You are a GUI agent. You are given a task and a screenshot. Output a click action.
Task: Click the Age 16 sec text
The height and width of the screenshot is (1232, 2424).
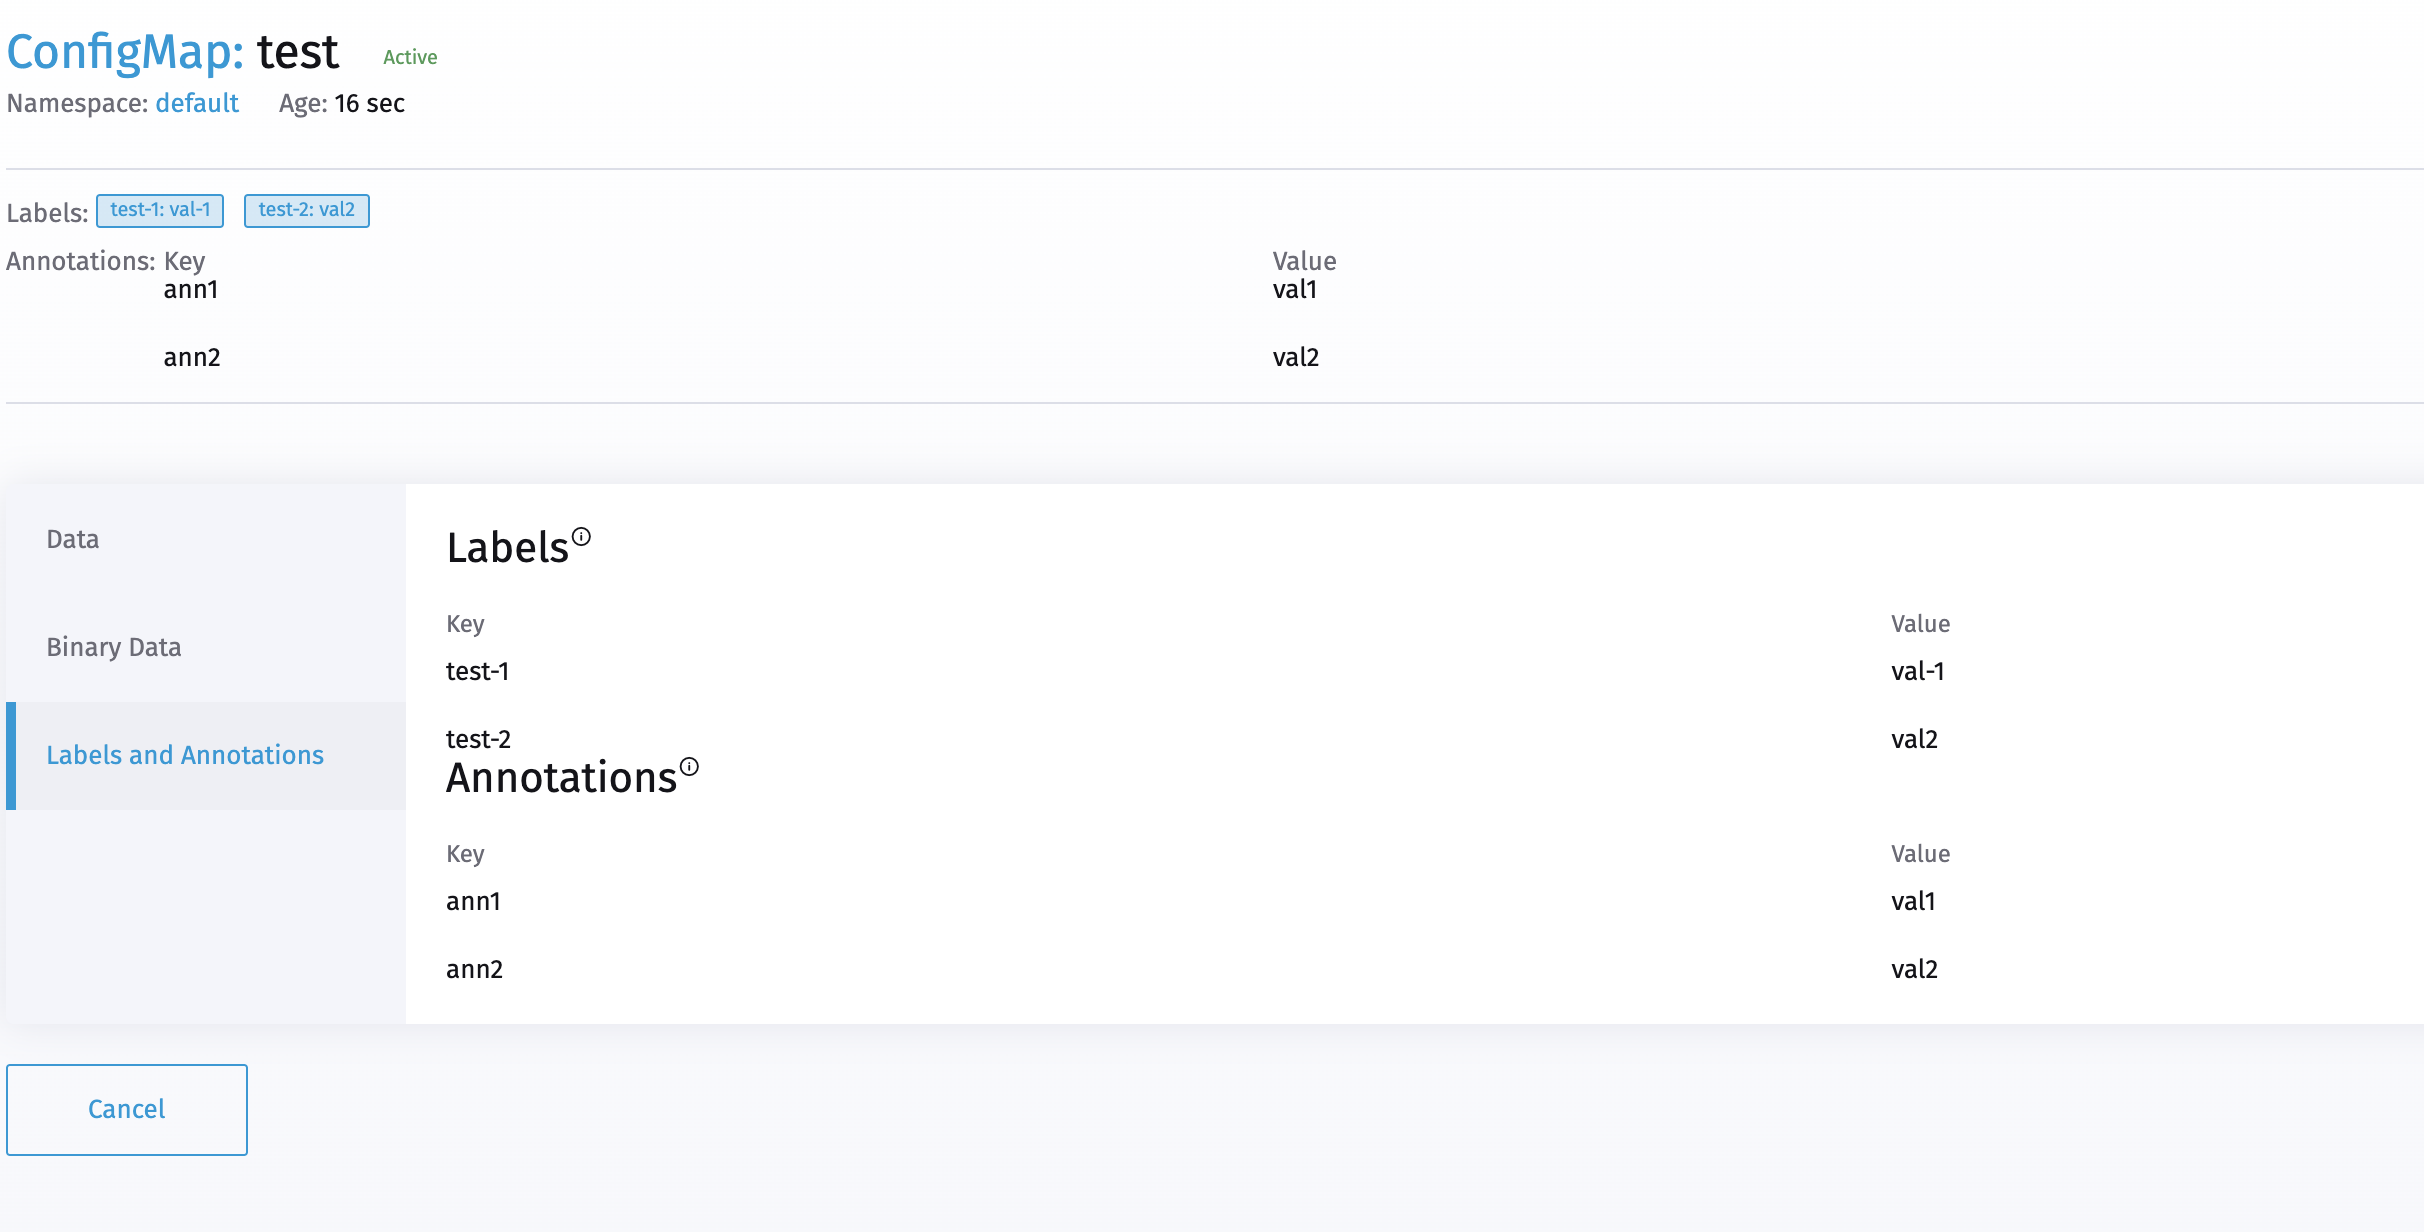(341, 104)
